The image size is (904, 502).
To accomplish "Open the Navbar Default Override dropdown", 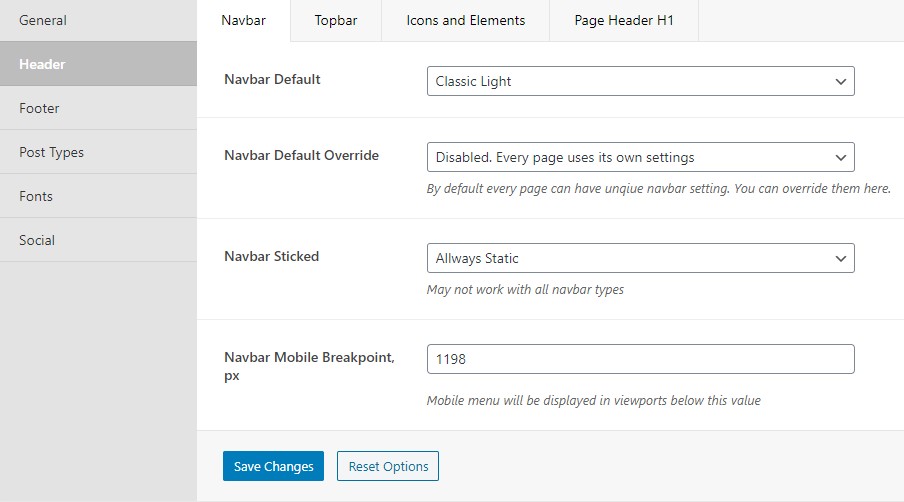I will [x=641, y=157].
